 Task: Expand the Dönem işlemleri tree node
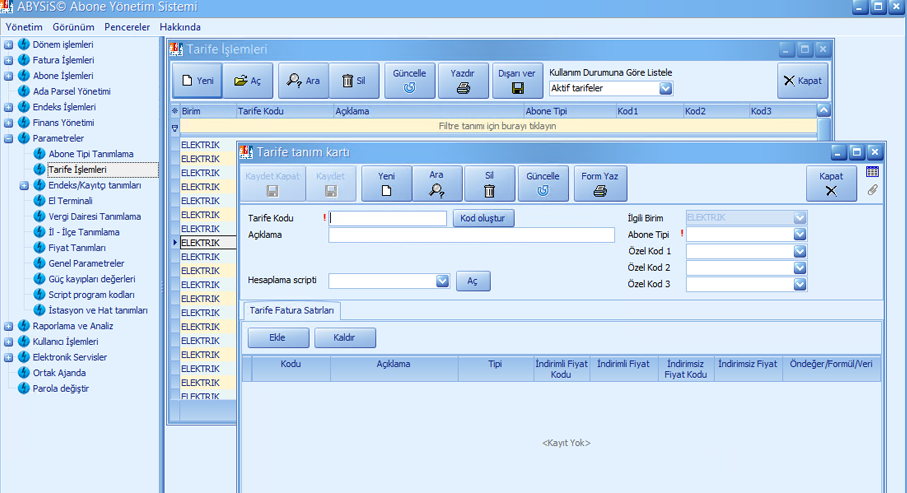click(x=9, y=45)
